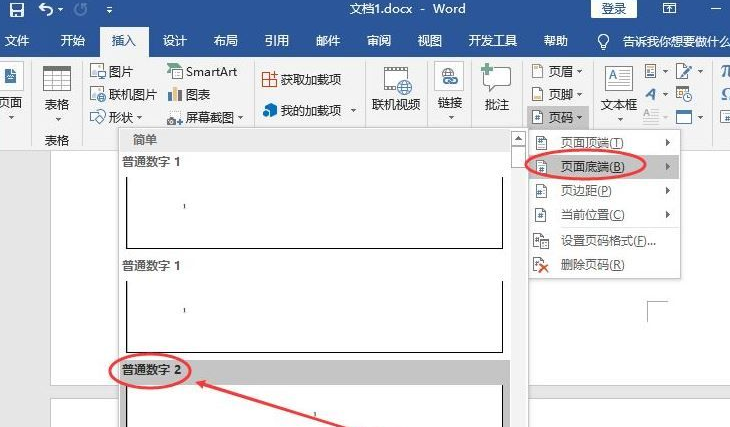
Task: Undo the last action
Action: 46,9
